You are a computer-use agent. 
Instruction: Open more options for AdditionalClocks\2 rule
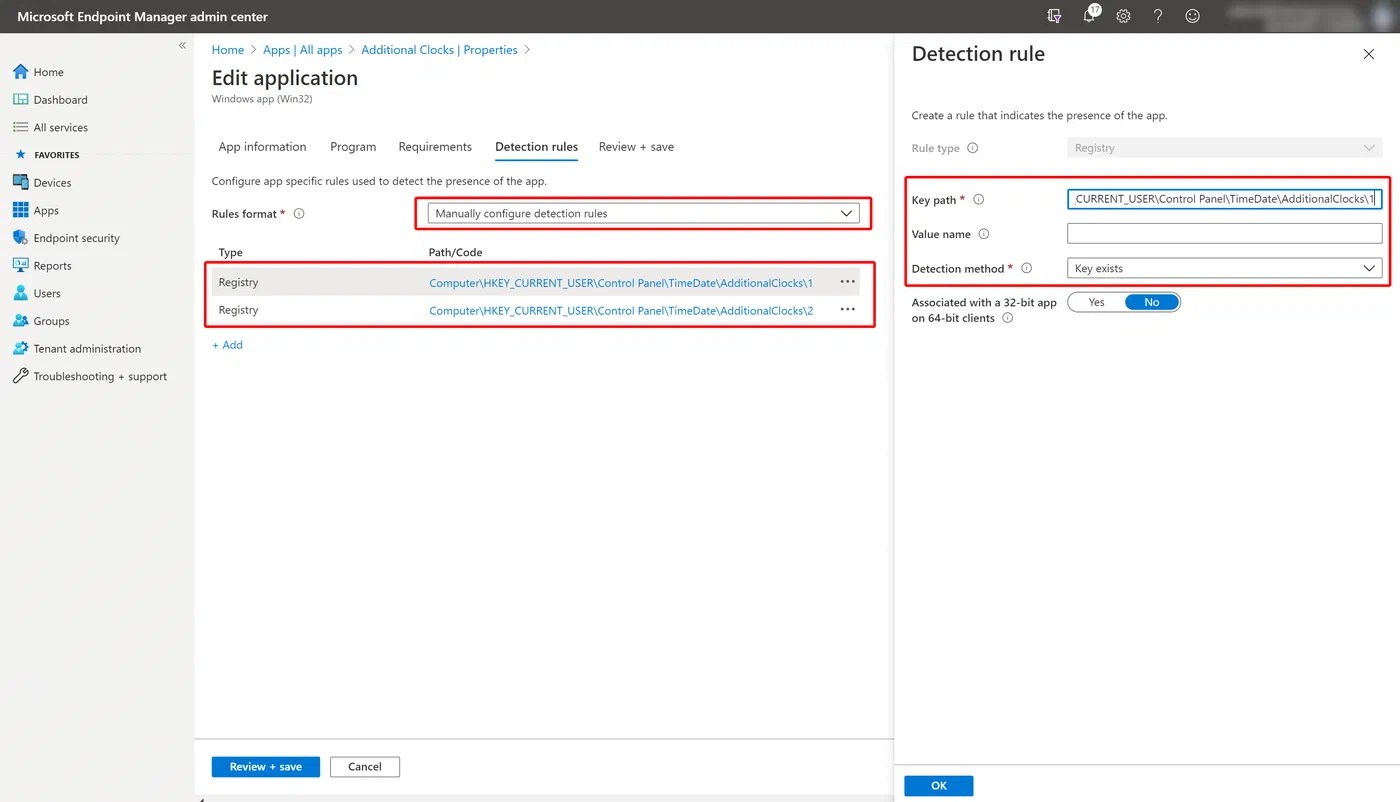(x=848, y=310)
